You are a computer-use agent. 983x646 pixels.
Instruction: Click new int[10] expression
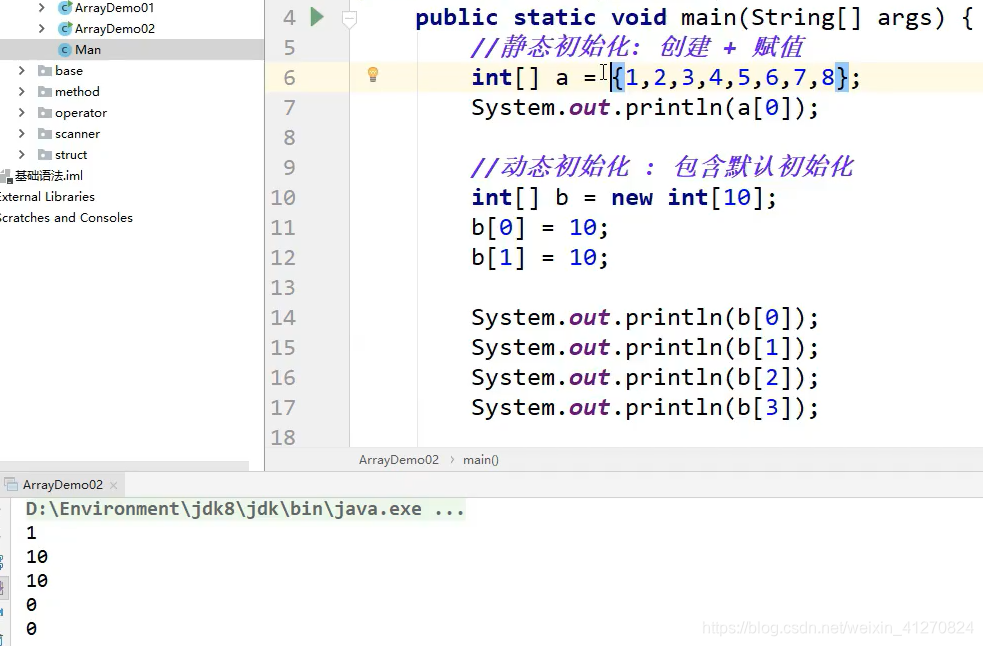coord(686,198)
